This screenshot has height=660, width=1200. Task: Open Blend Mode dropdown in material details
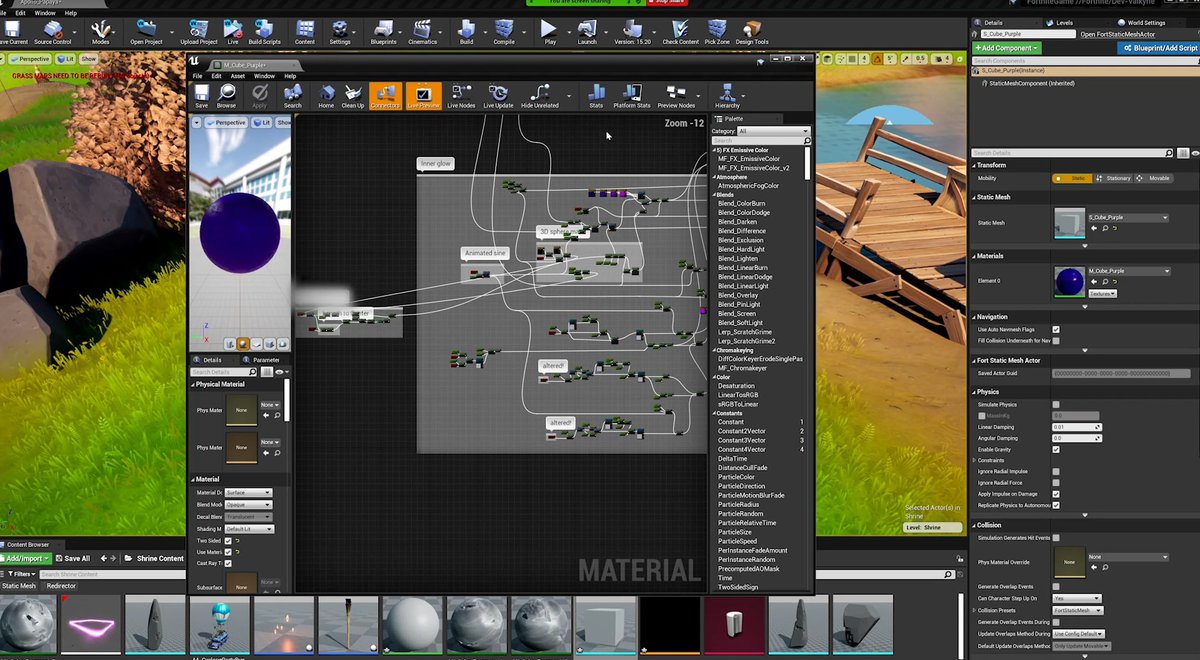pos(248,504)
